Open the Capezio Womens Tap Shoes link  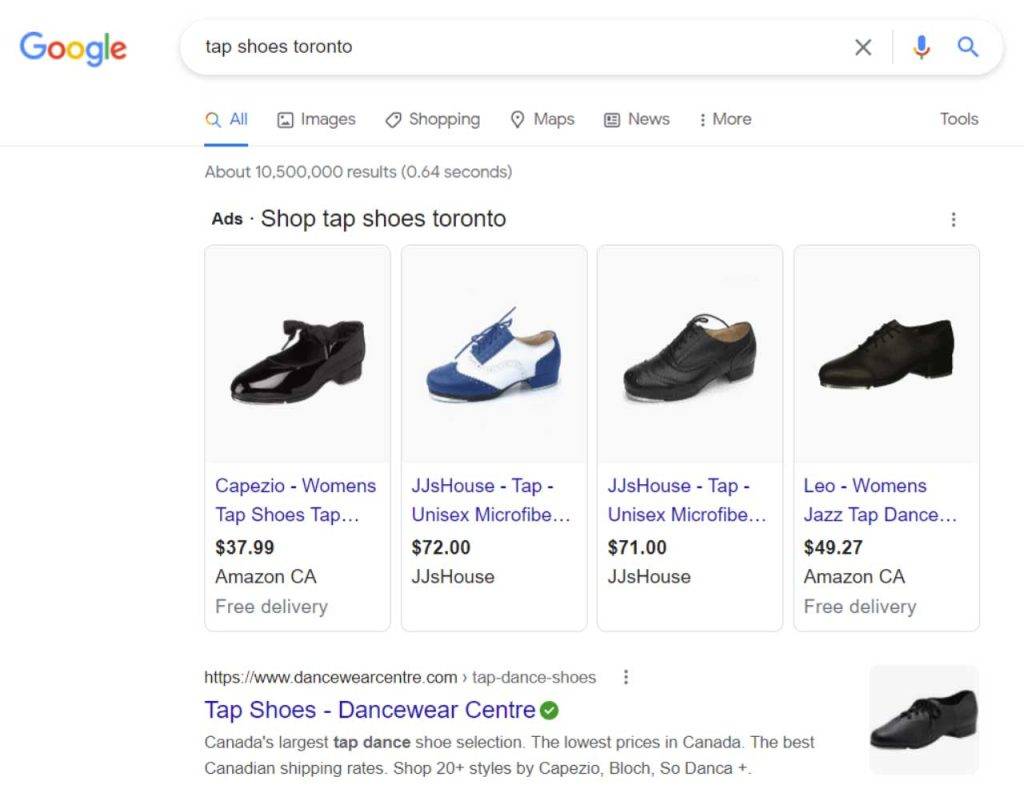click(x=296, y=500)
